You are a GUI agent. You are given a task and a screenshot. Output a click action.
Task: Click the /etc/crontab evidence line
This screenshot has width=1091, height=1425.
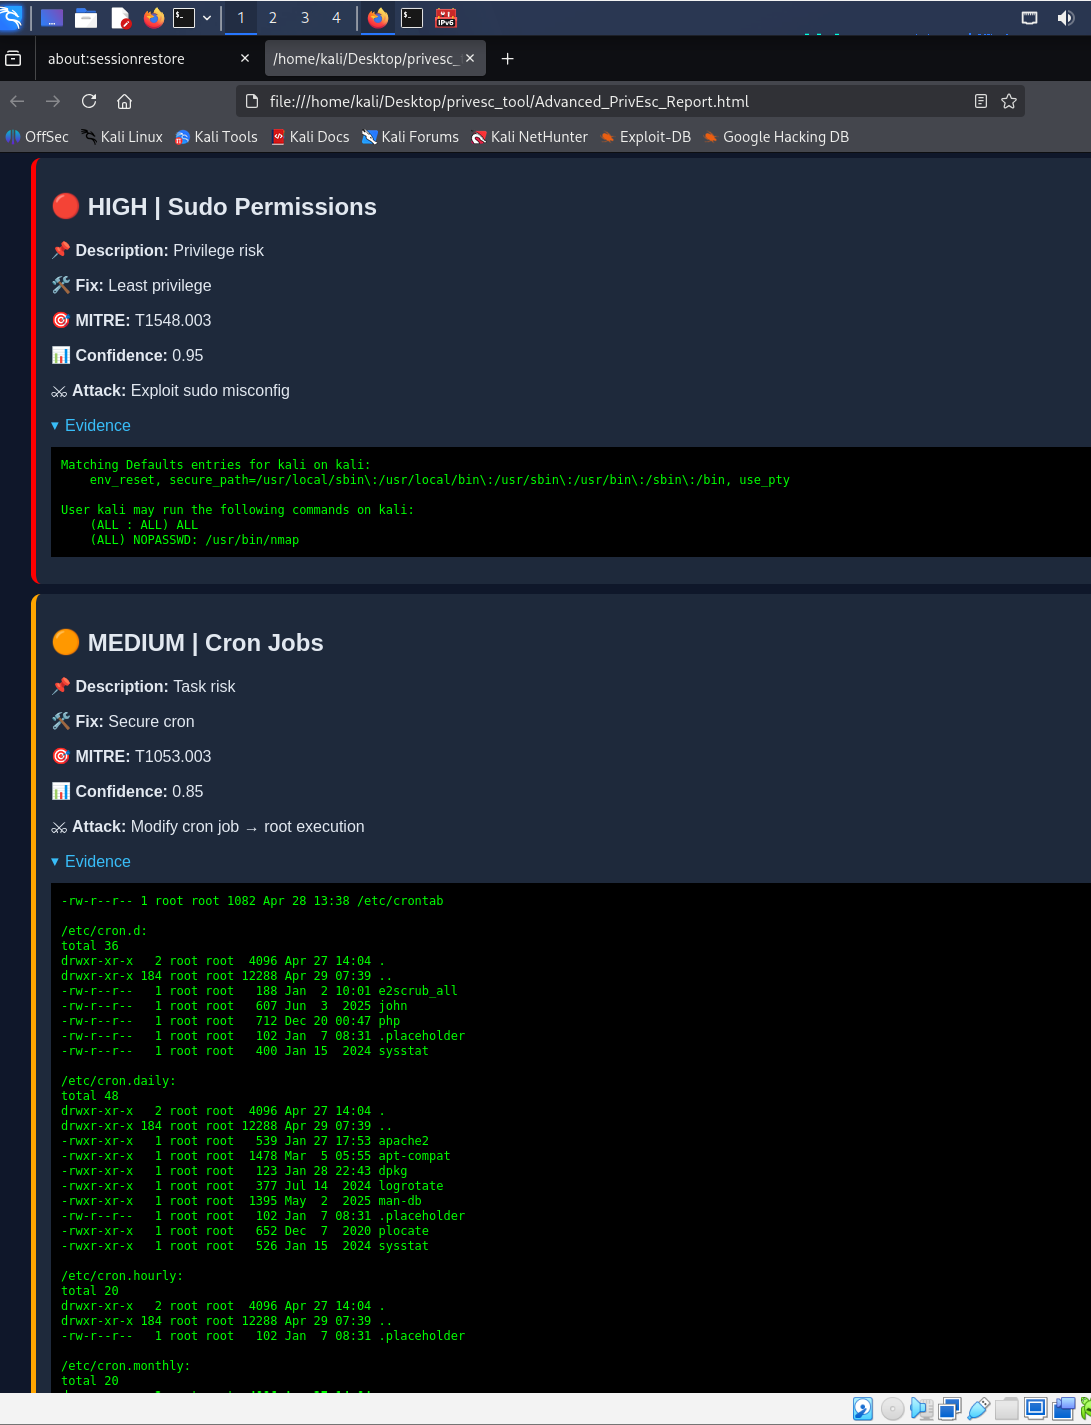point(252,901)
